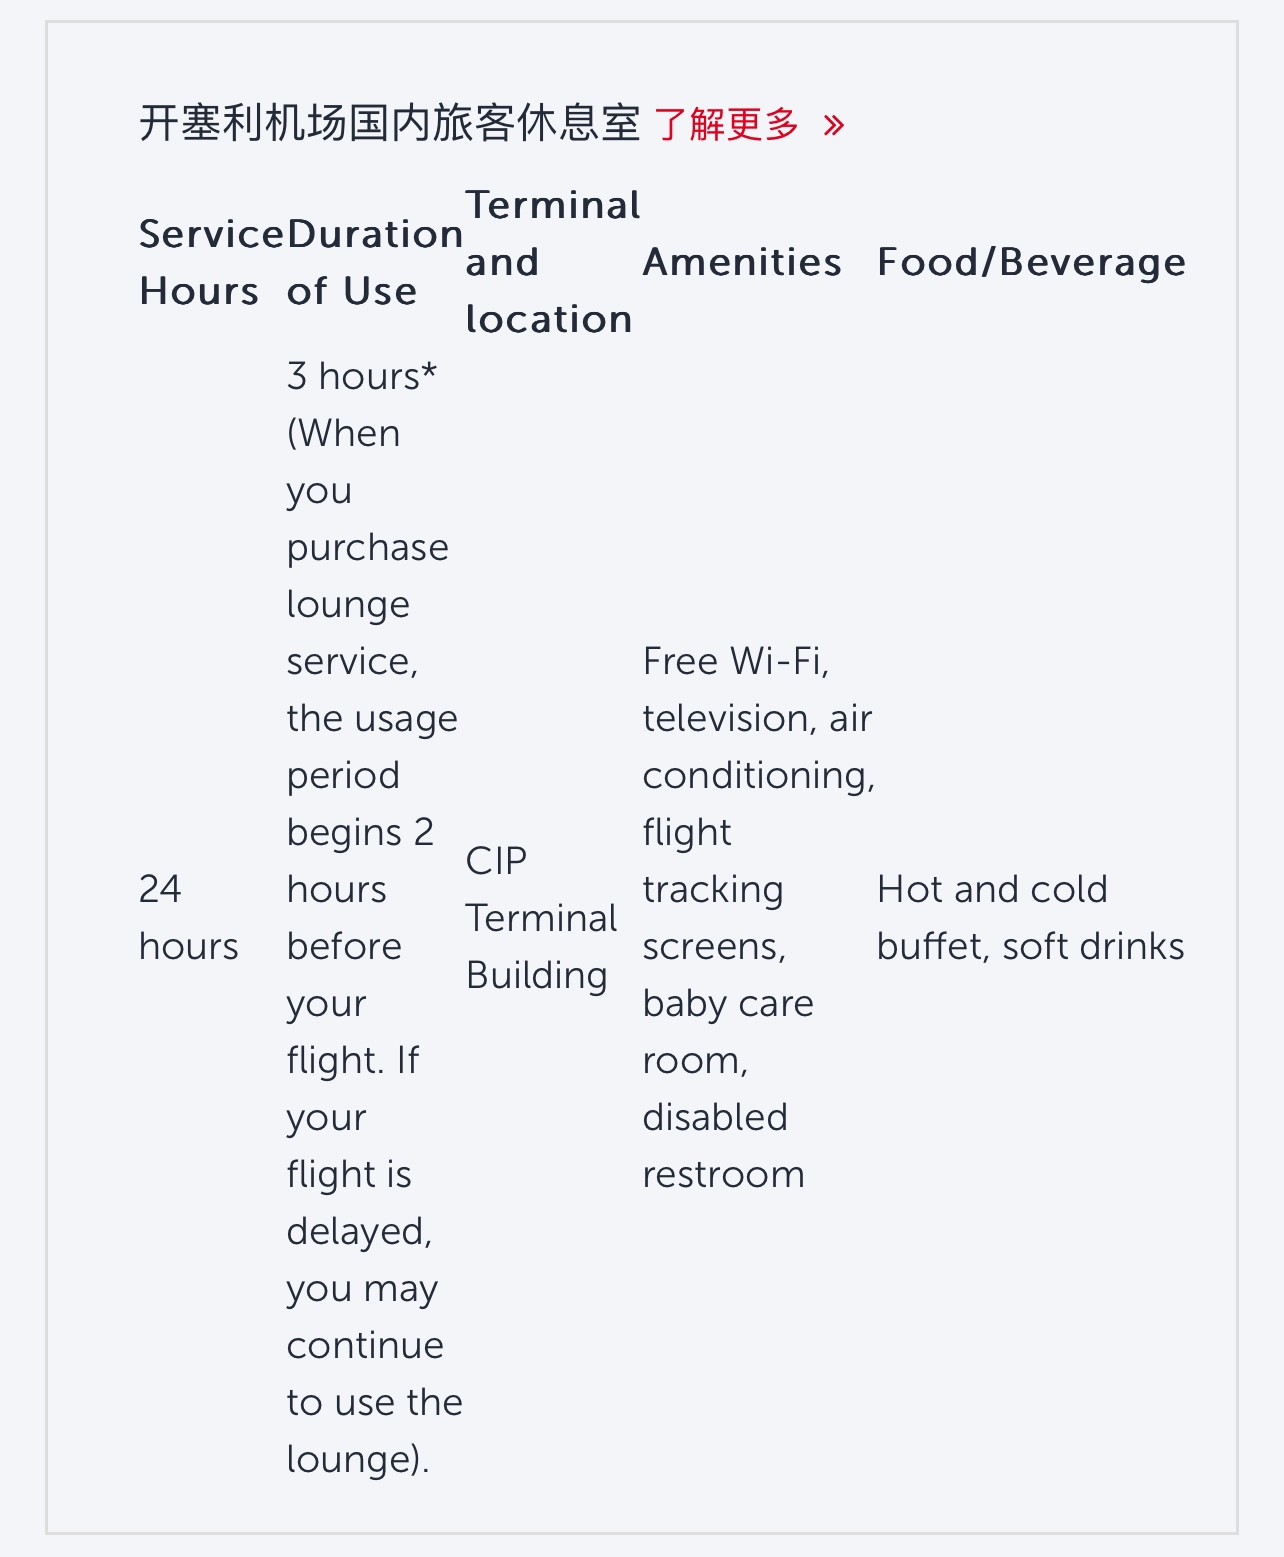Click the Amenities column header
The width and height of the screenshot is (1284, 1557).
coord(742,262)
